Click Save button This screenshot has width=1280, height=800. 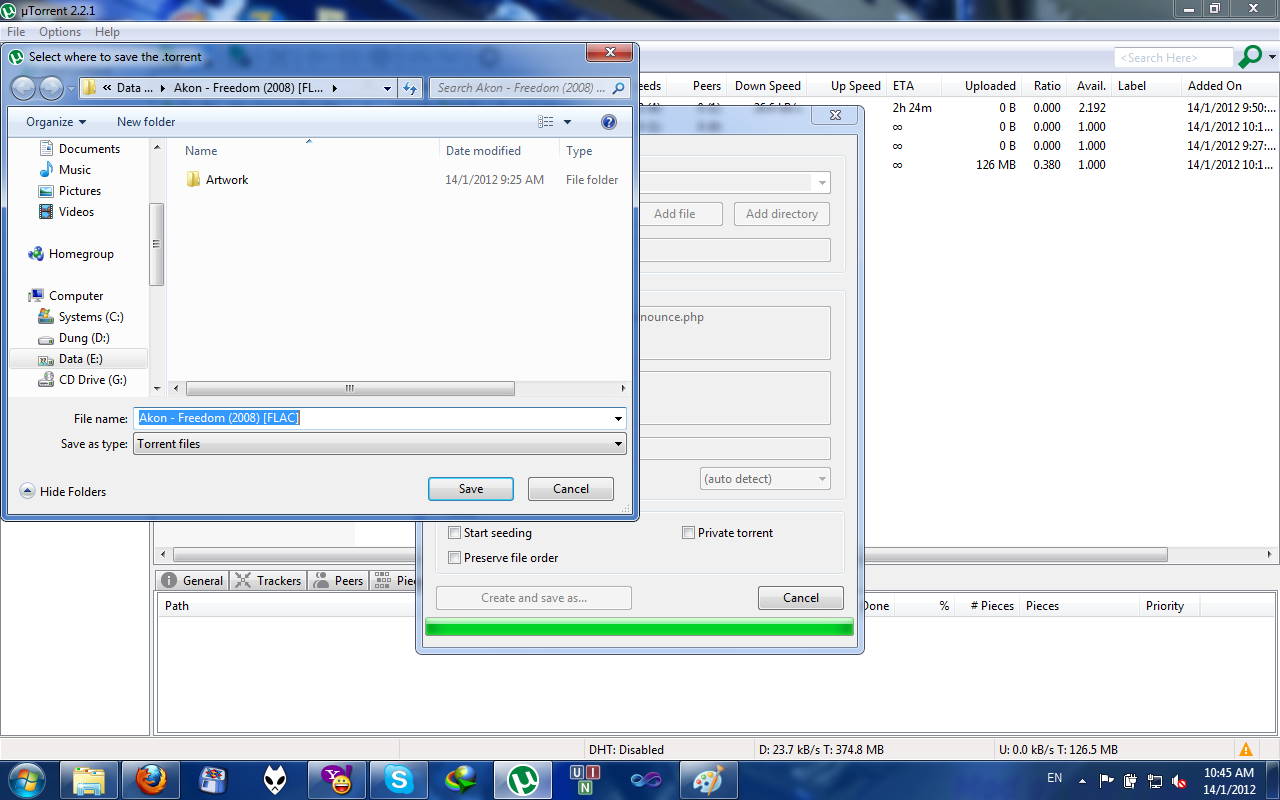471,489
